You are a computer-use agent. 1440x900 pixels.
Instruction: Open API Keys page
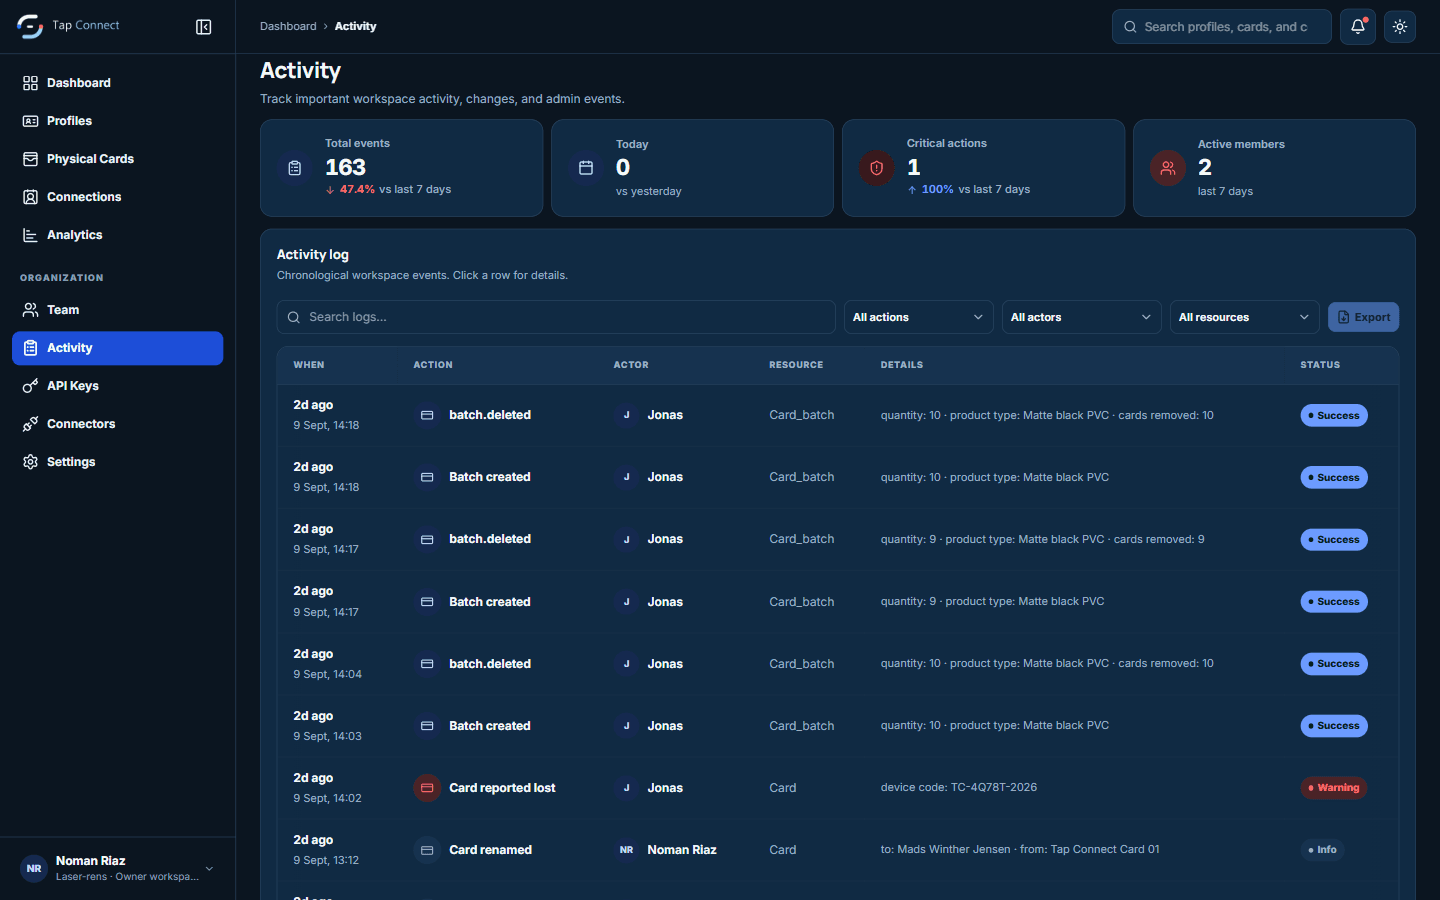(x=118, y=386)
